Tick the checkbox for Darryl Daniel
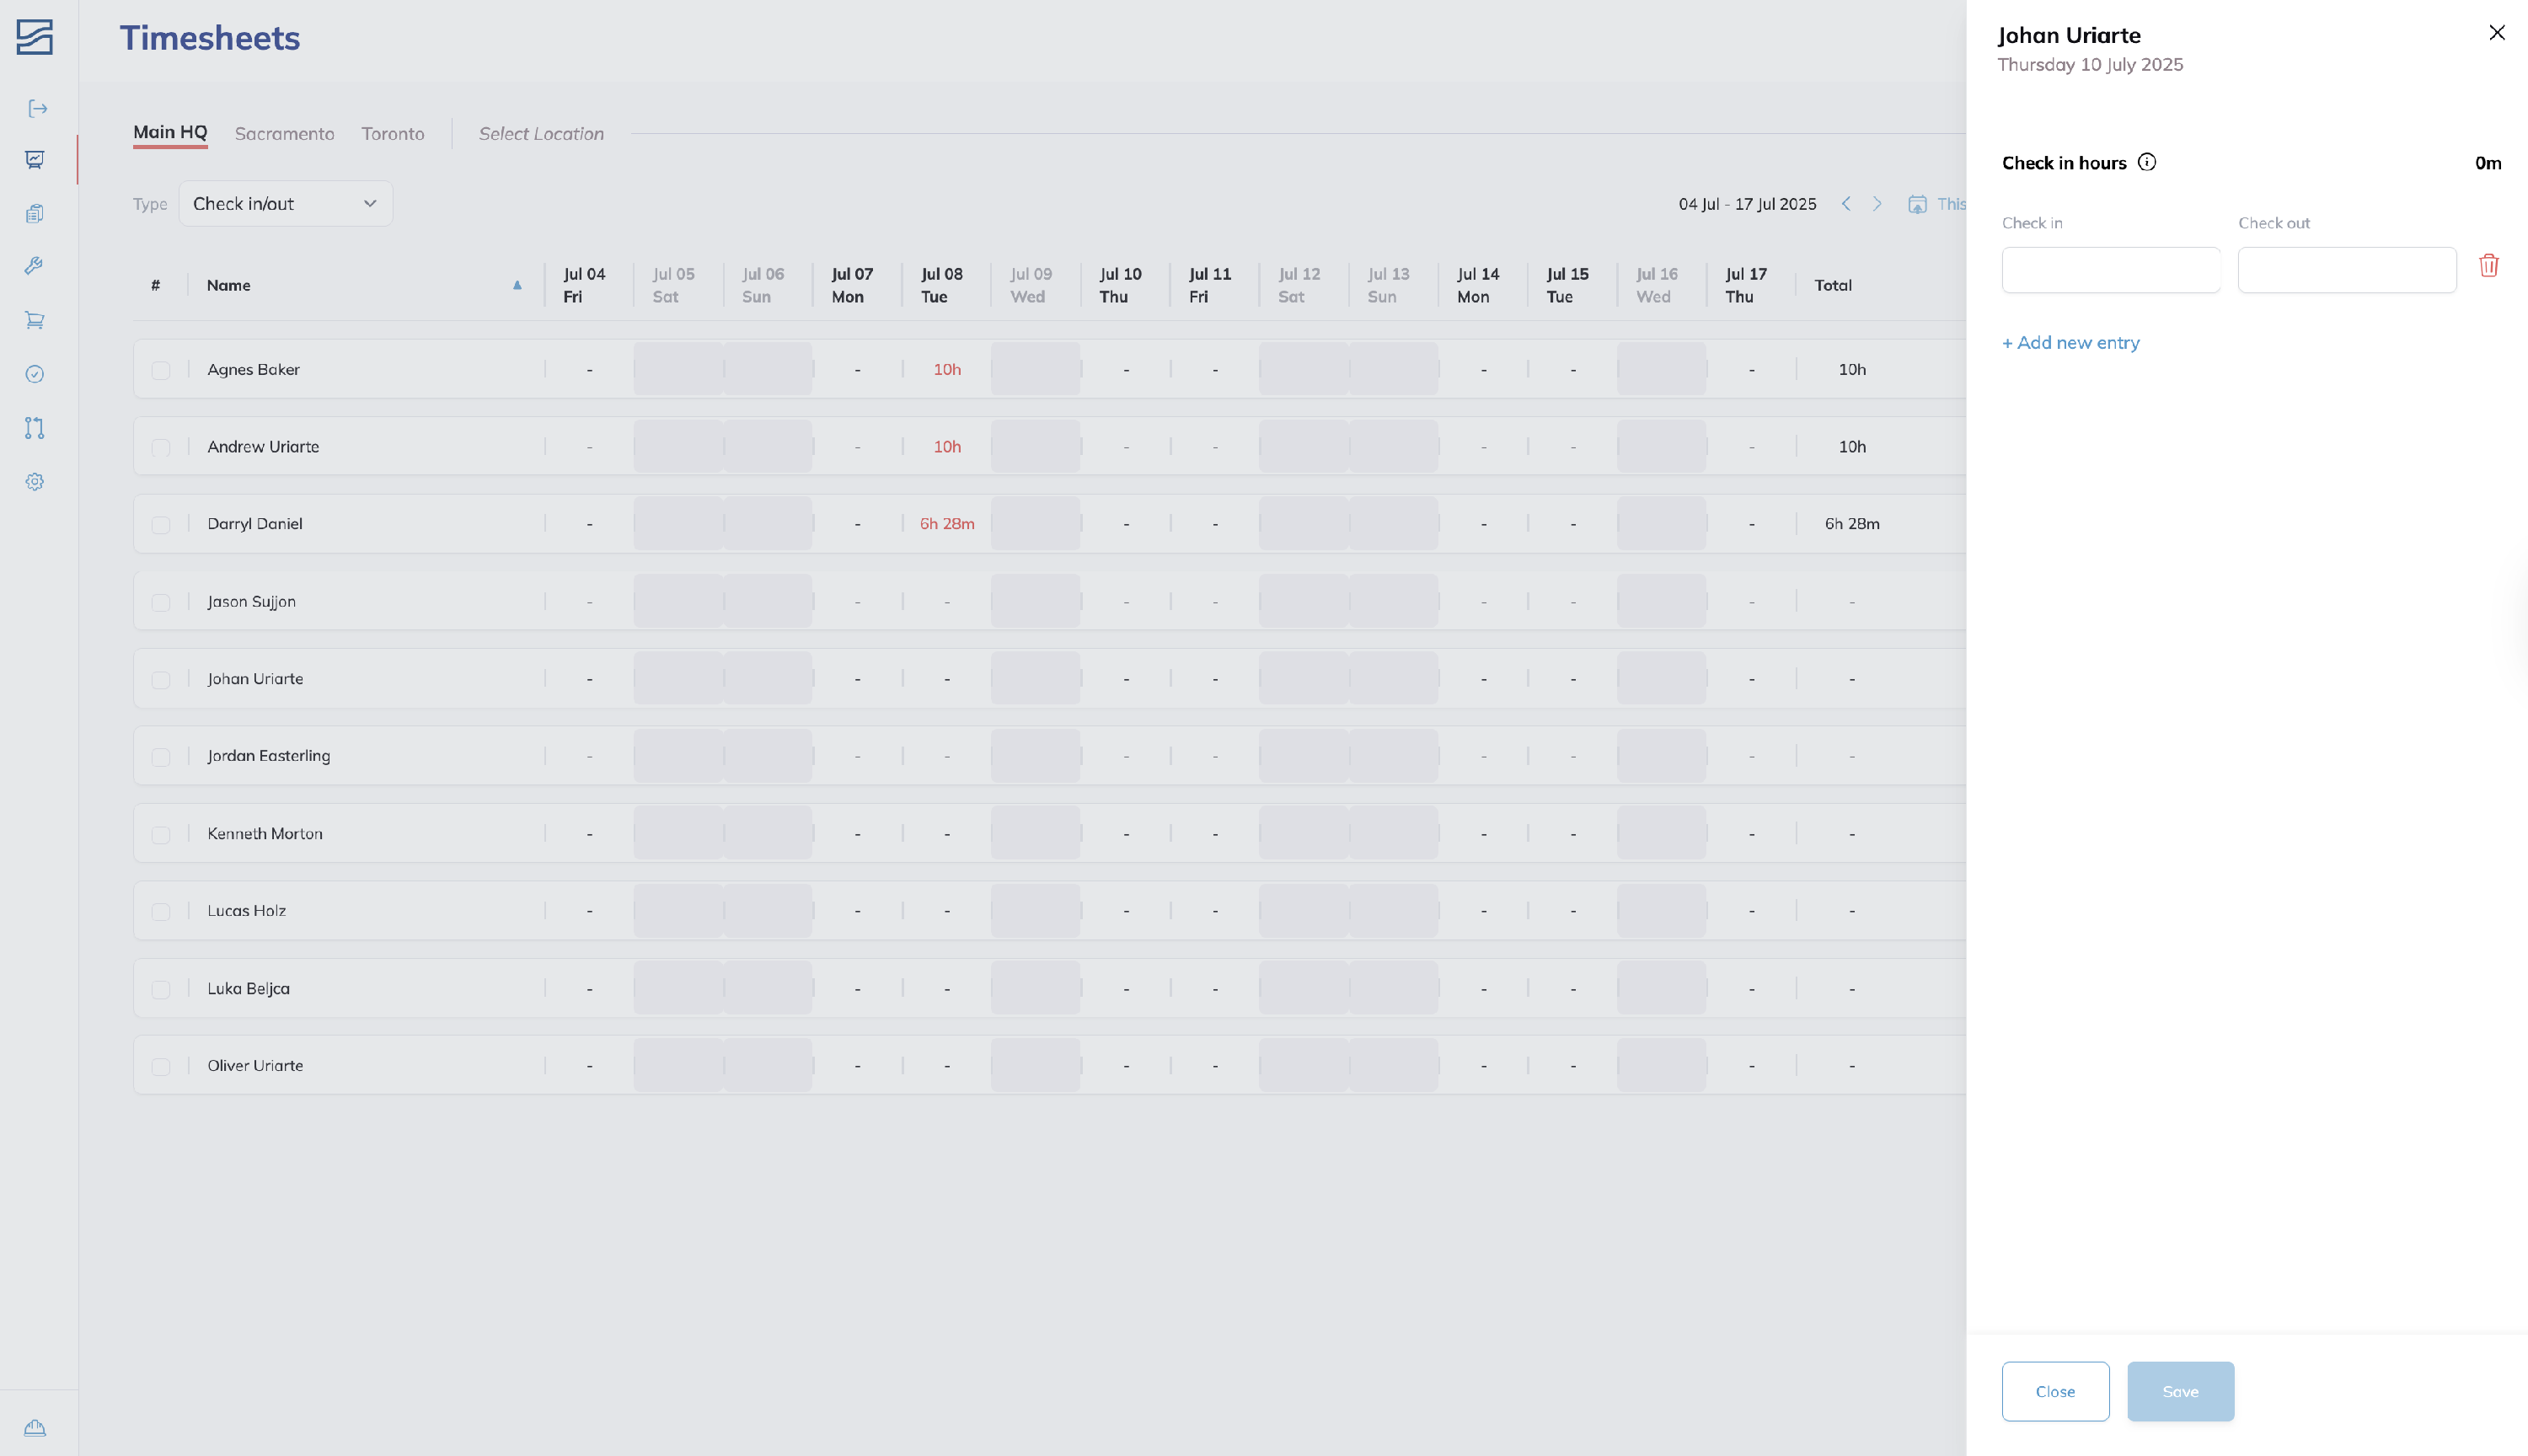Viewport: 2528px width, 1456px height. tap(161, 525)
